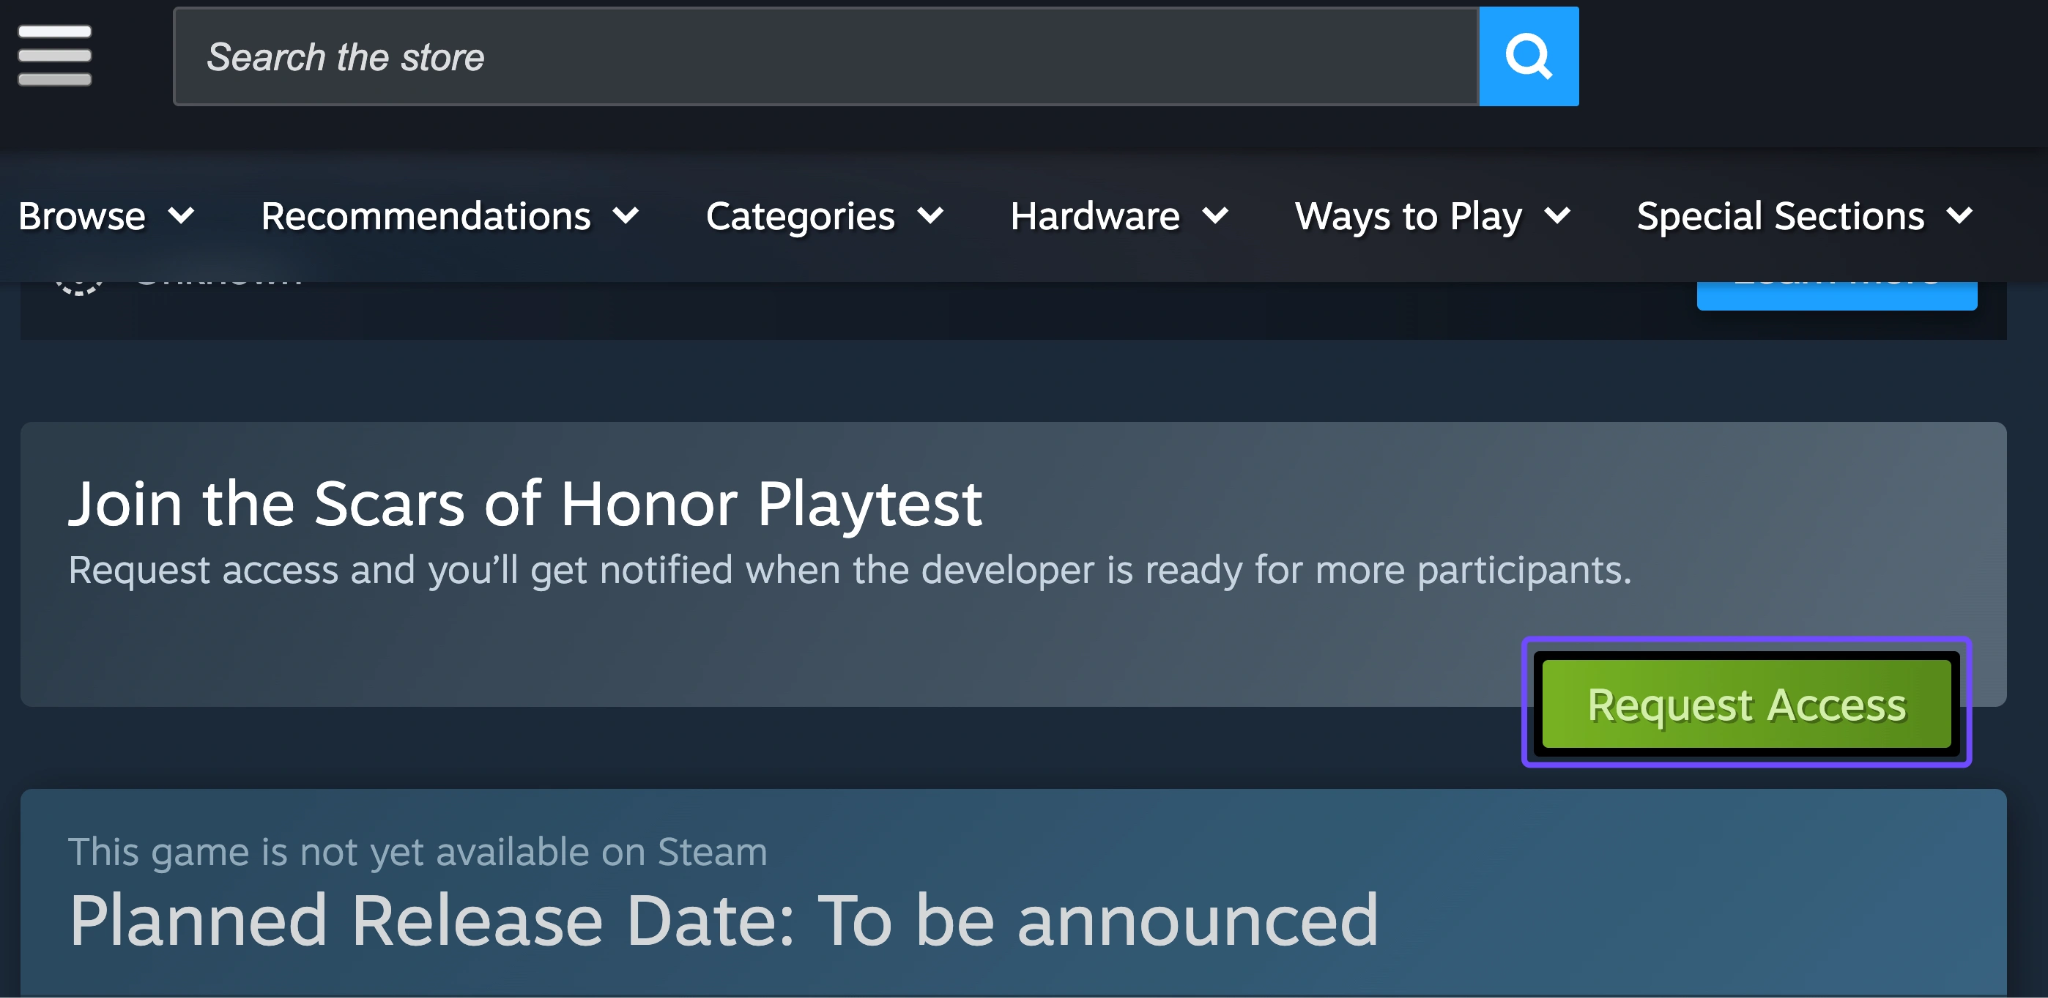
Task: Open the hamburger main menu
Action: point(55,56)
